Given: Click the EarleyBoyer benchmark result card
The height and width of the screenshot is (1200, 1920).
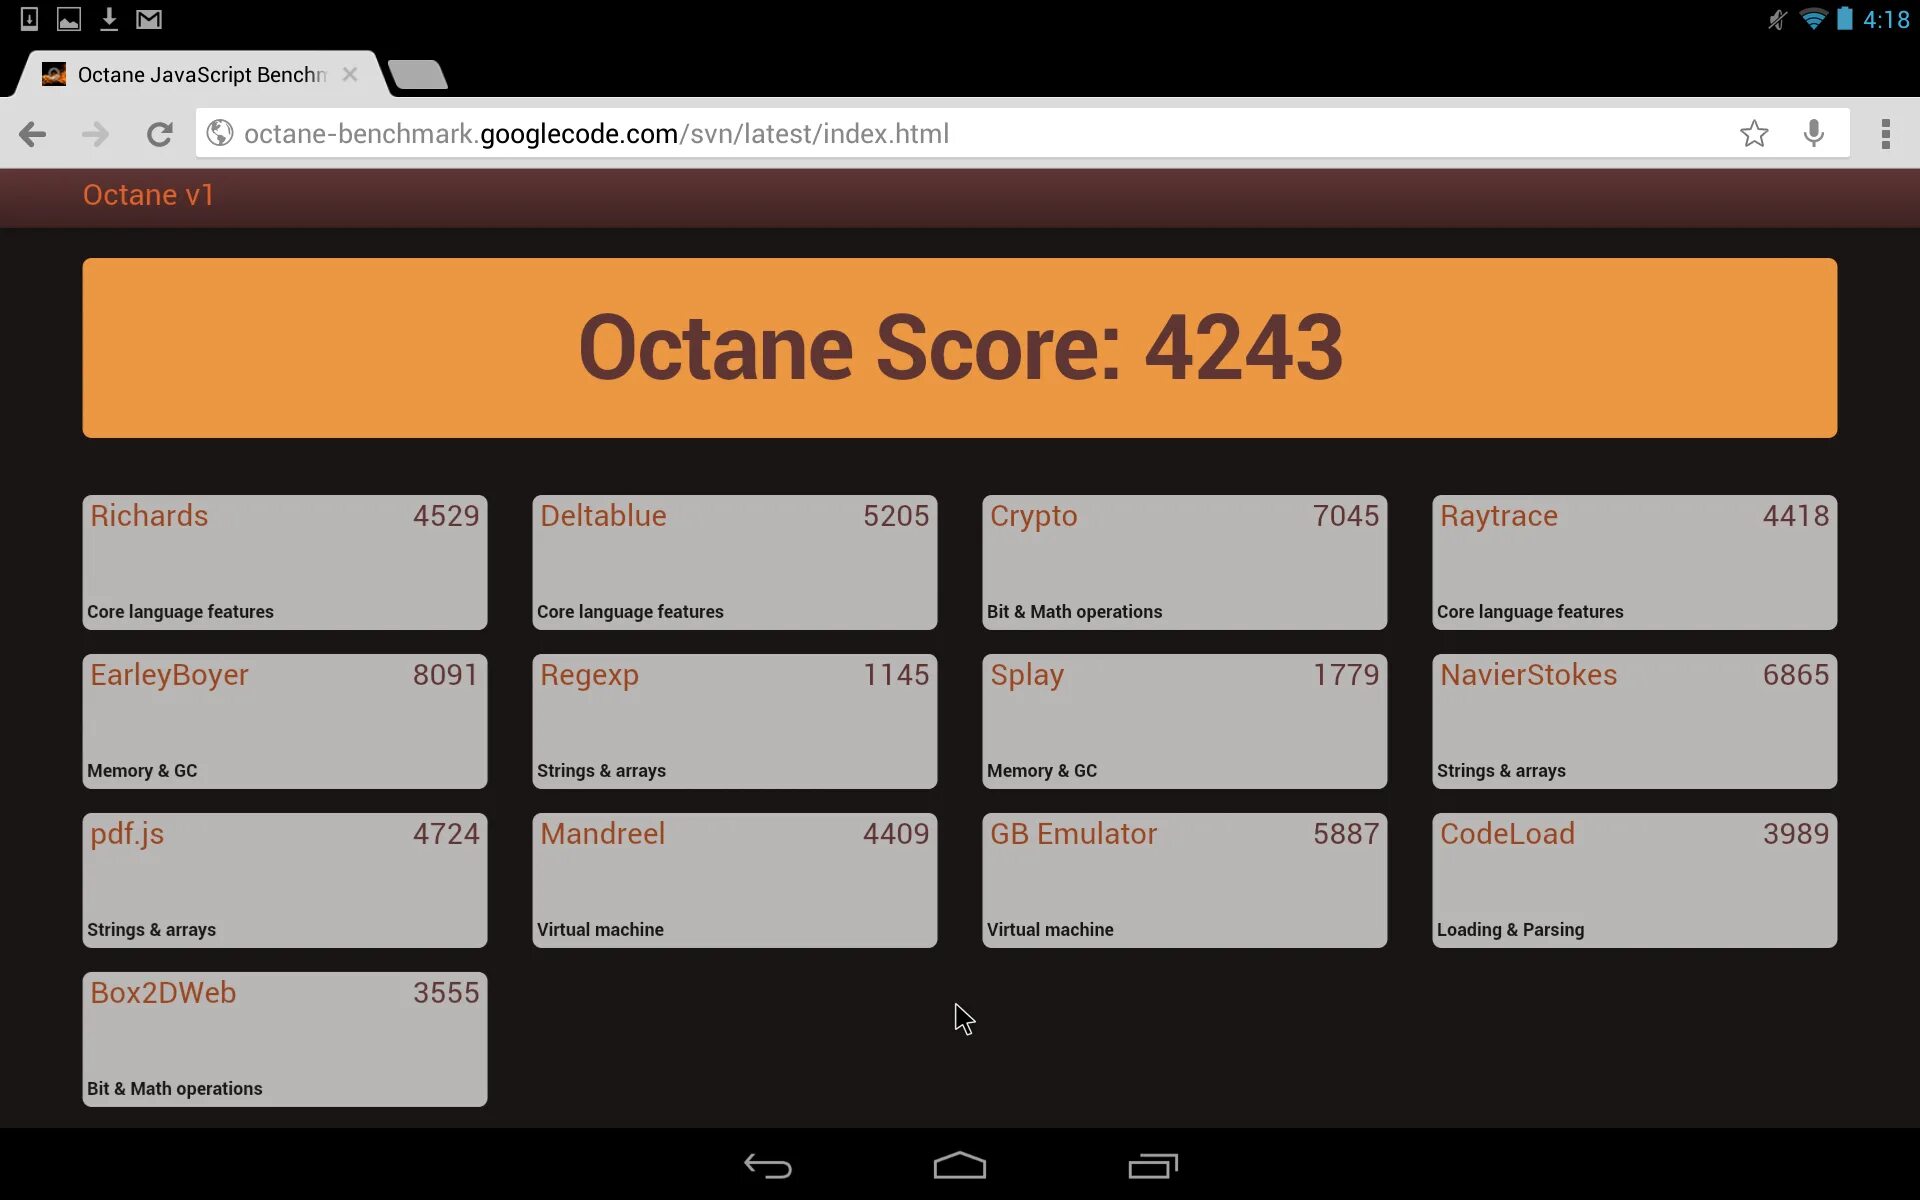Looking at the screenshot, I should tap(283, 720).
